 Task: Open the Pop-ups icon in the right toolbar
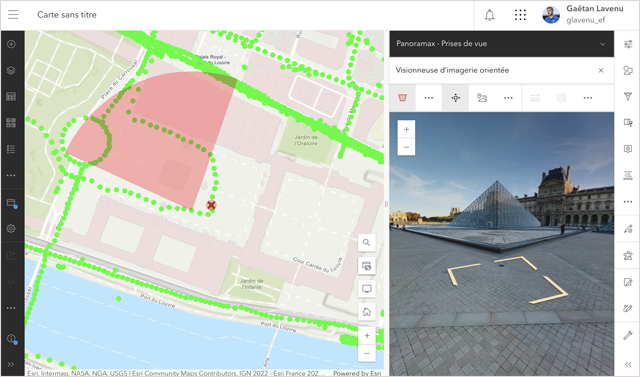[628, 149]
